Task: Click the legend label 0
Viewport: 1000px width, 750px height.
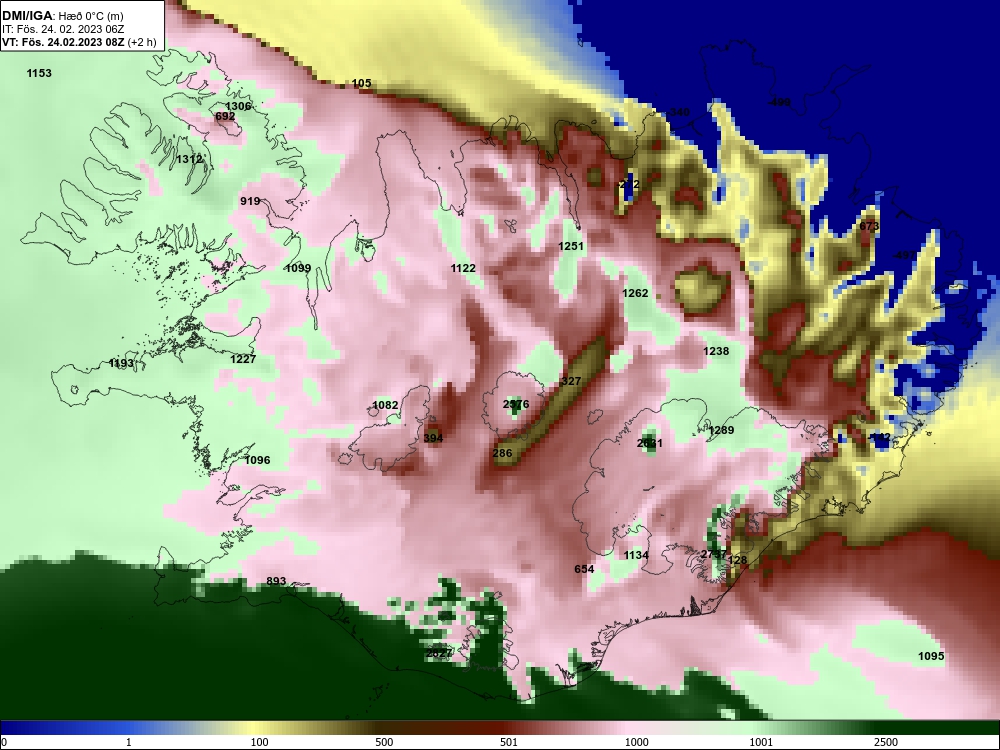Action: coord(3,742)
